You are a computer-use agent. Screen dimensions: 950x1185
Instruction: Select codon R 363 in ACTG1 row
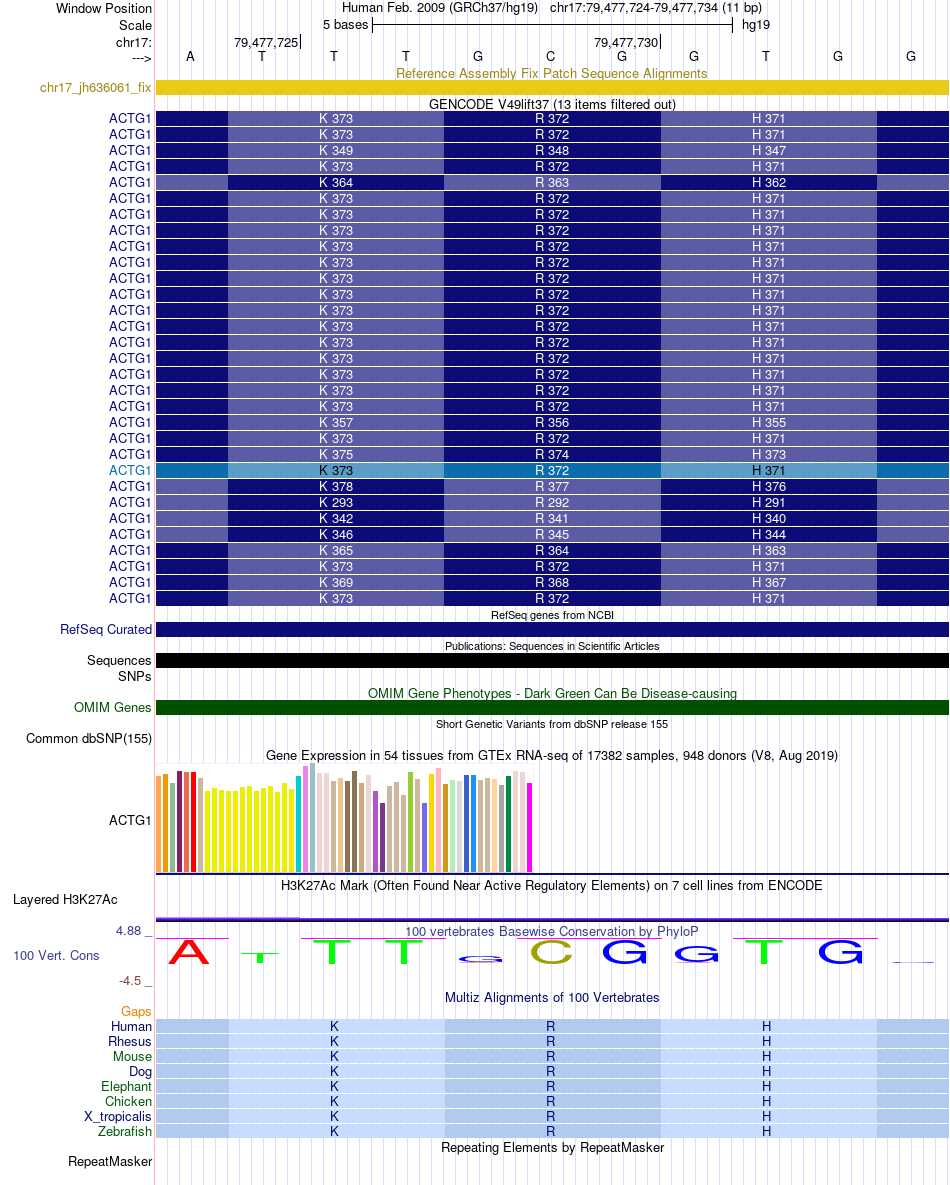[x=552, y=182]
